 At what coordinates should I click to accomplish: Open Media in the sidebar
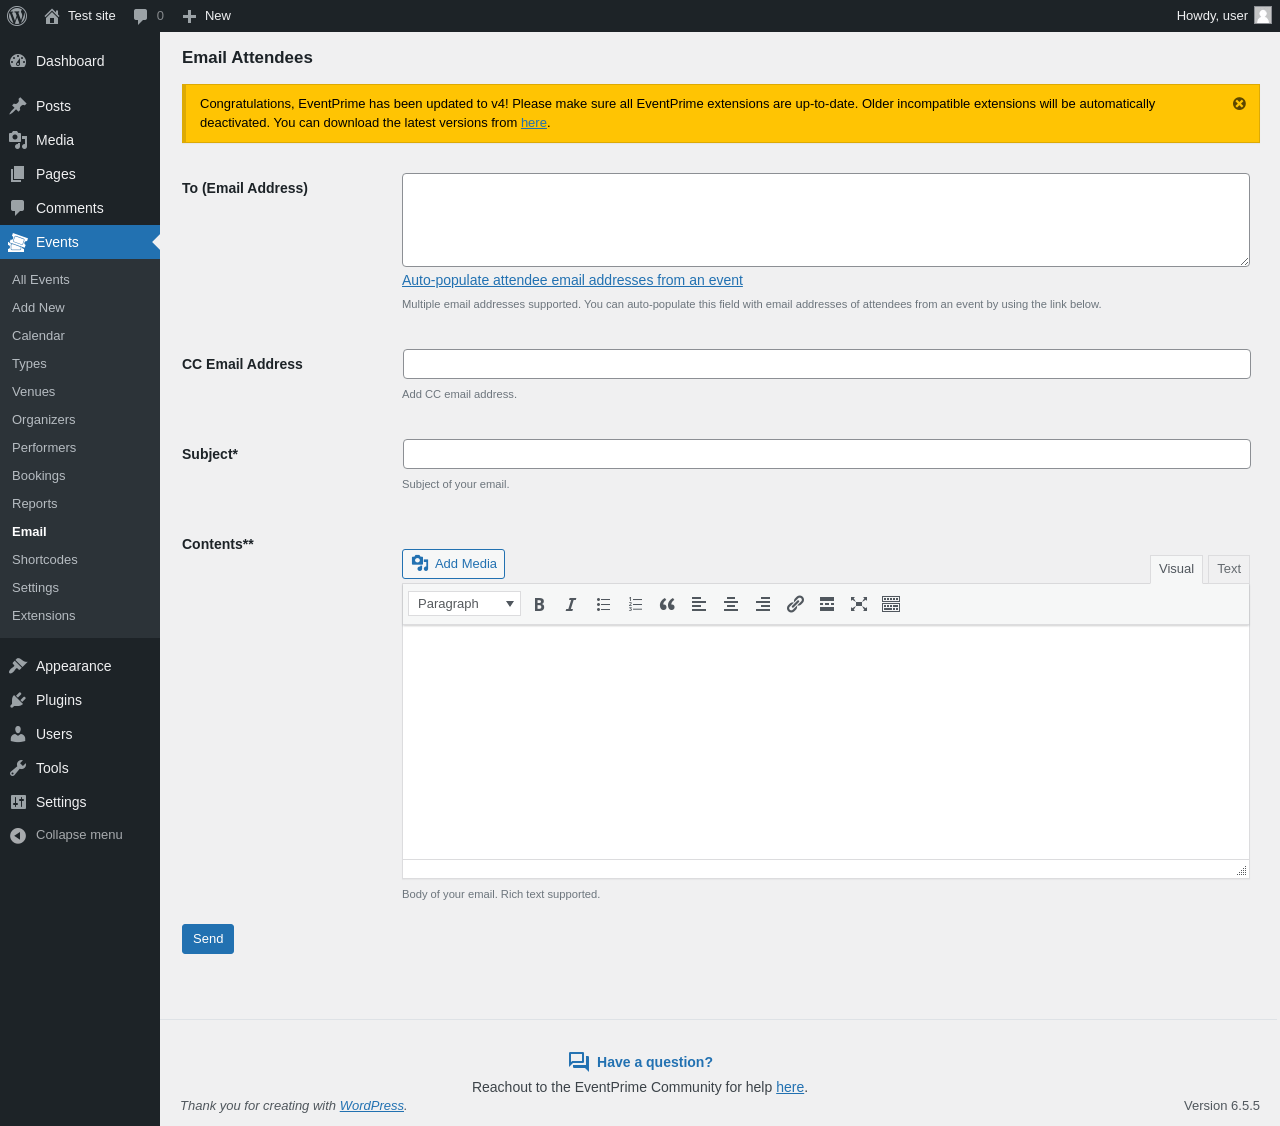[80, 140]
